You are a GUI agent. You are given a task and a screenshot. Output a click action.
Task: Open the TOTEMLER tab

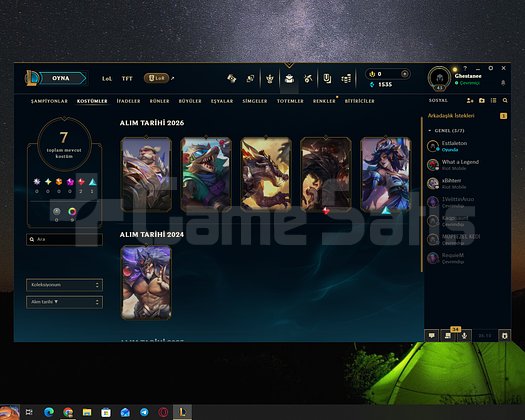pos(290,101)
